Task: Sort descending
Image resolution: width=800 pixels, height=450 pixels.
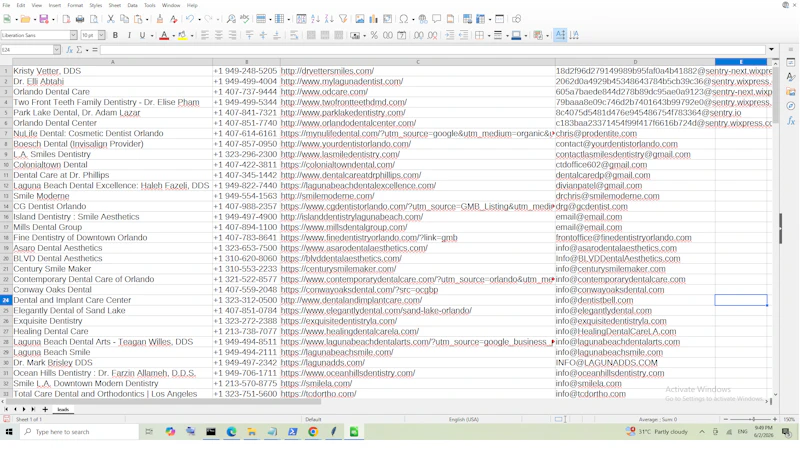Action: [x=329, y=19]
